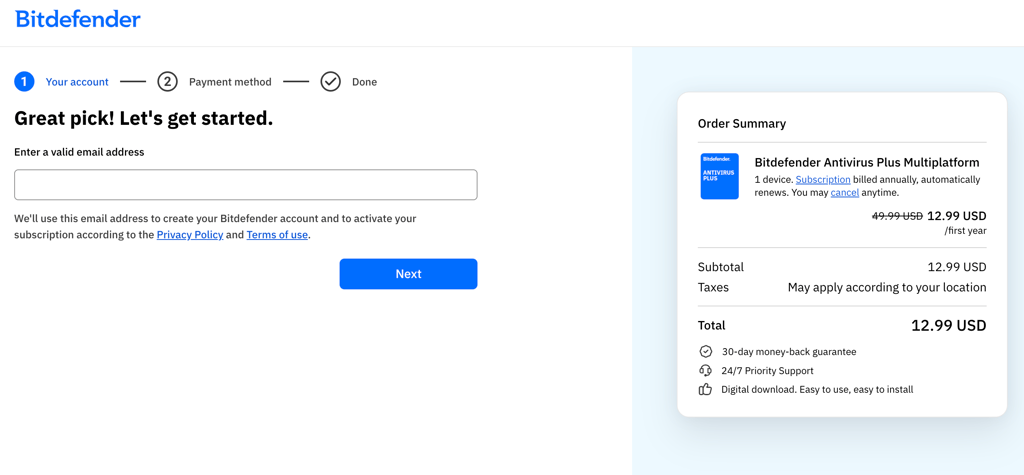
Task: Click the blue Next button
Action: pyautogui.click(x=408, y=274)
